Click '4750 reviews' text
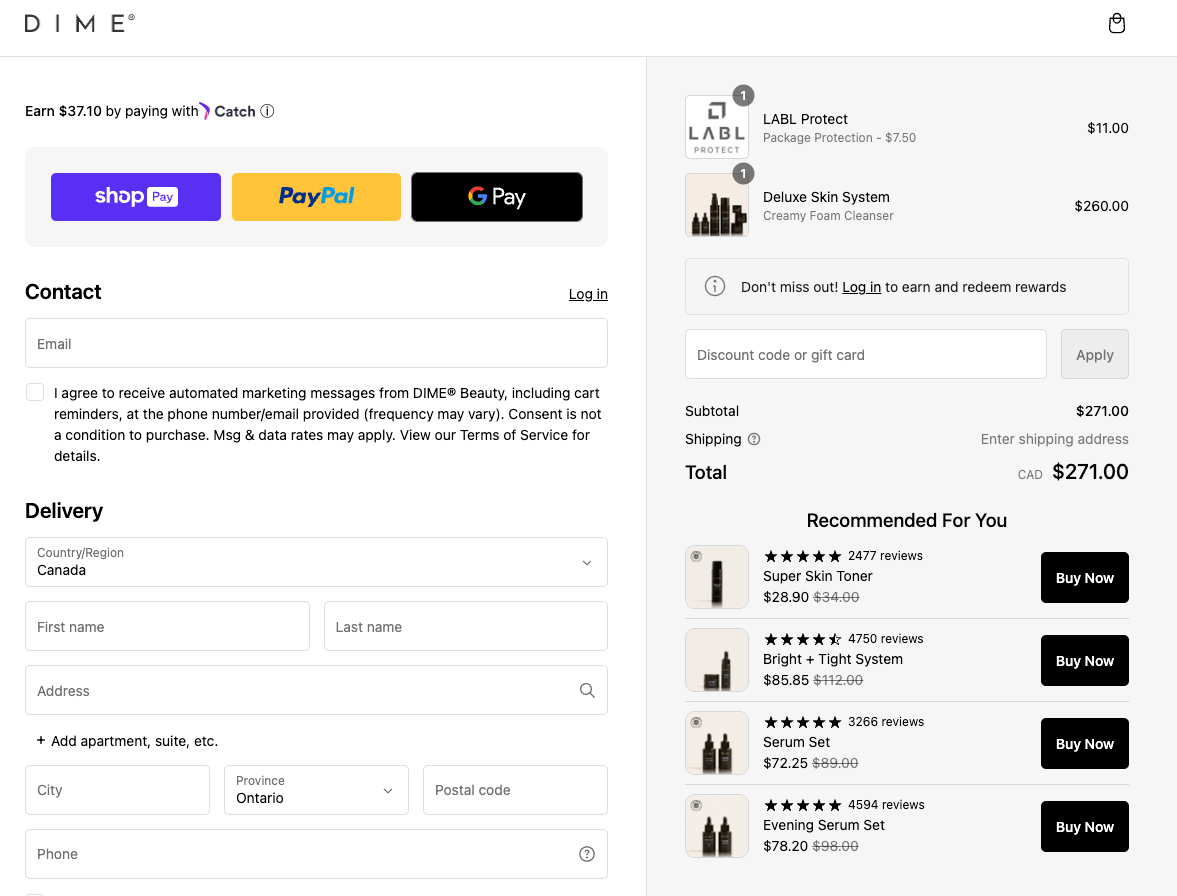 pos(886,639)
